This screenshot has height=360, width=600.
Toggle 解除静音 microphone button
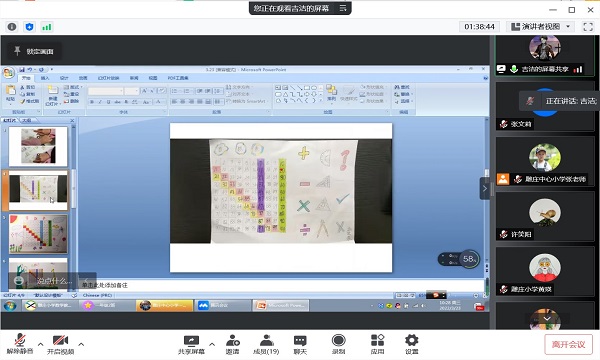point(20,344)
